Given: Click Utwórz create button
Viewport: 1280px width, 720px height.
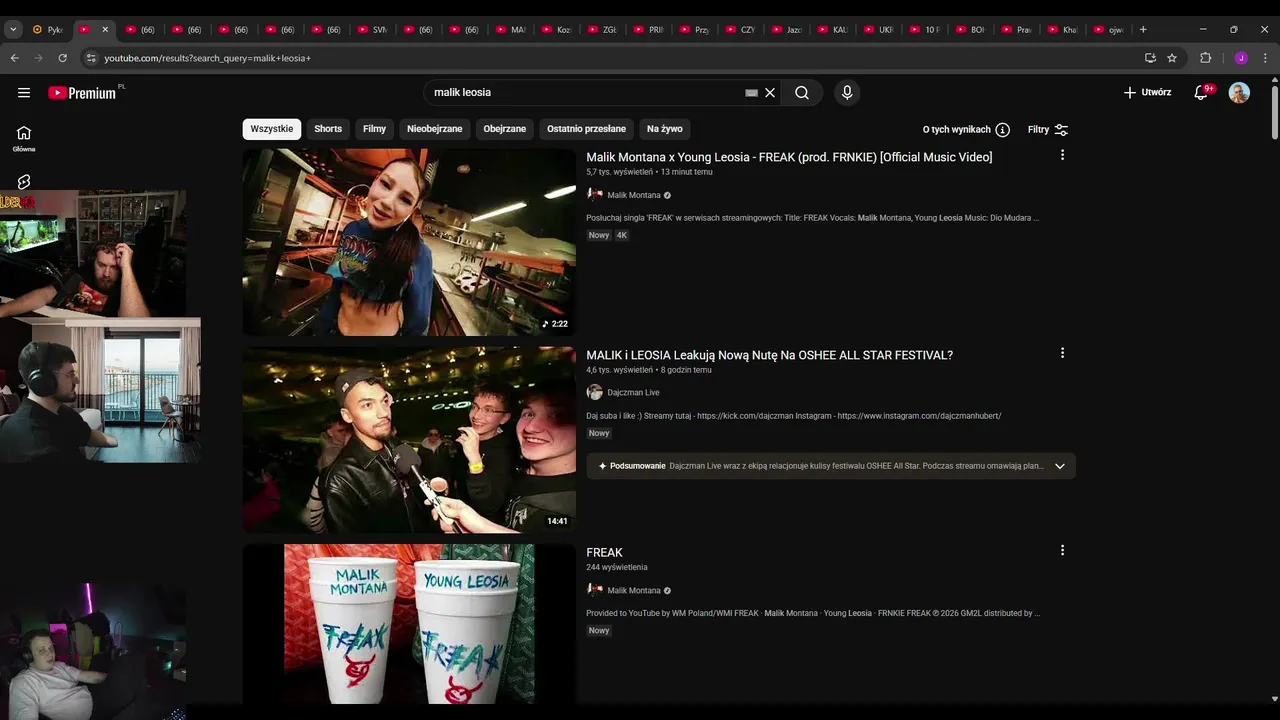Looking at the screenshot, I should 1147,92.
